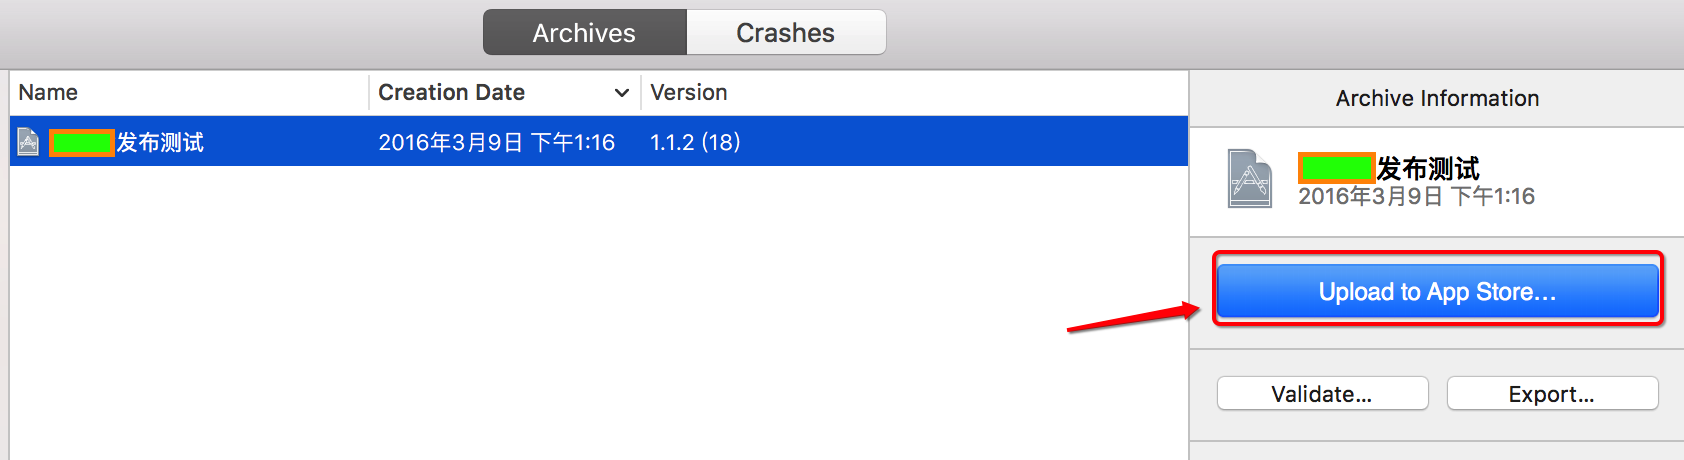The width and height of the screenshot is (1684, 460).
Task: Sort archives by Creation Date header text
Action: coord(451,92)
